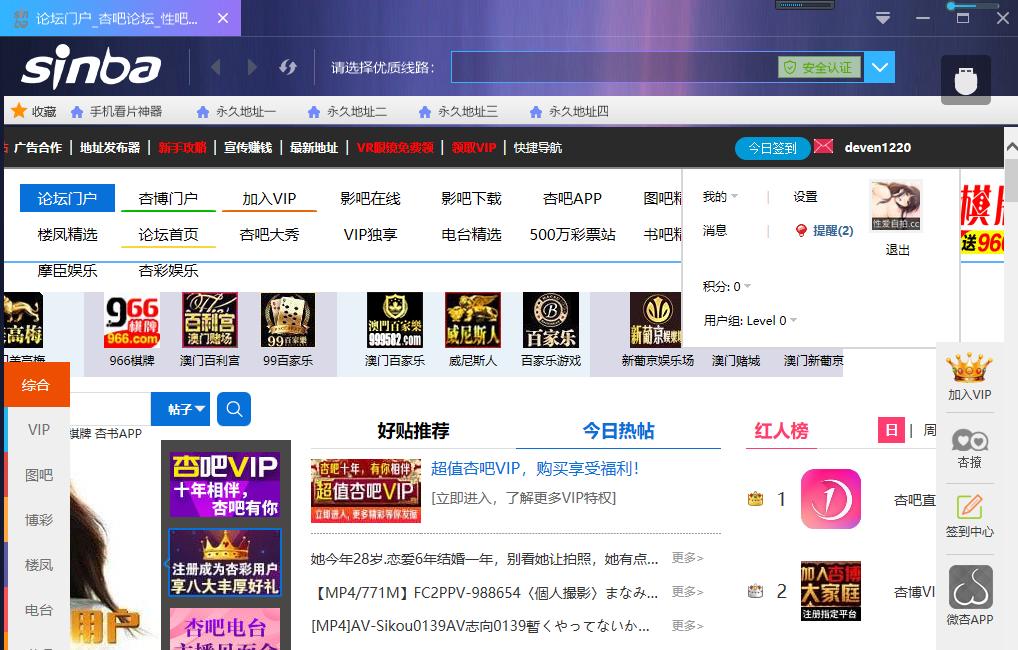Open the 杏博门户 menu item
This screenshot has height=650, width=1018.
(x=168, y=198)
